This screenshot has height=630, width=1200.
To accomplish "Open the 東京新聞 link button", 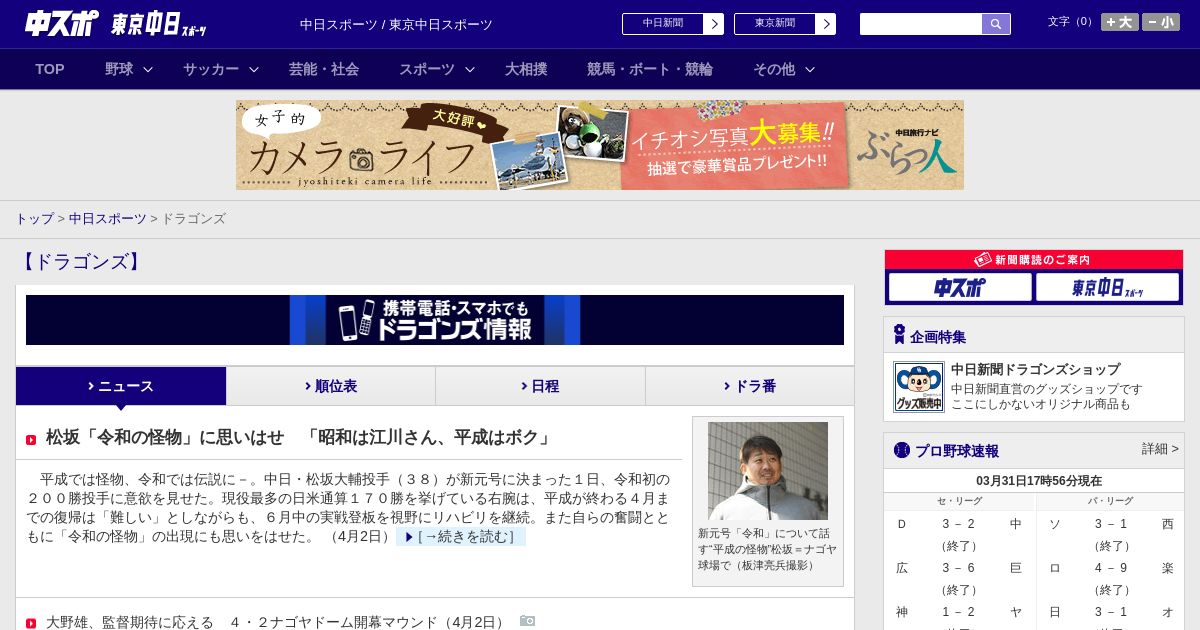I will (x=775, y=24).
